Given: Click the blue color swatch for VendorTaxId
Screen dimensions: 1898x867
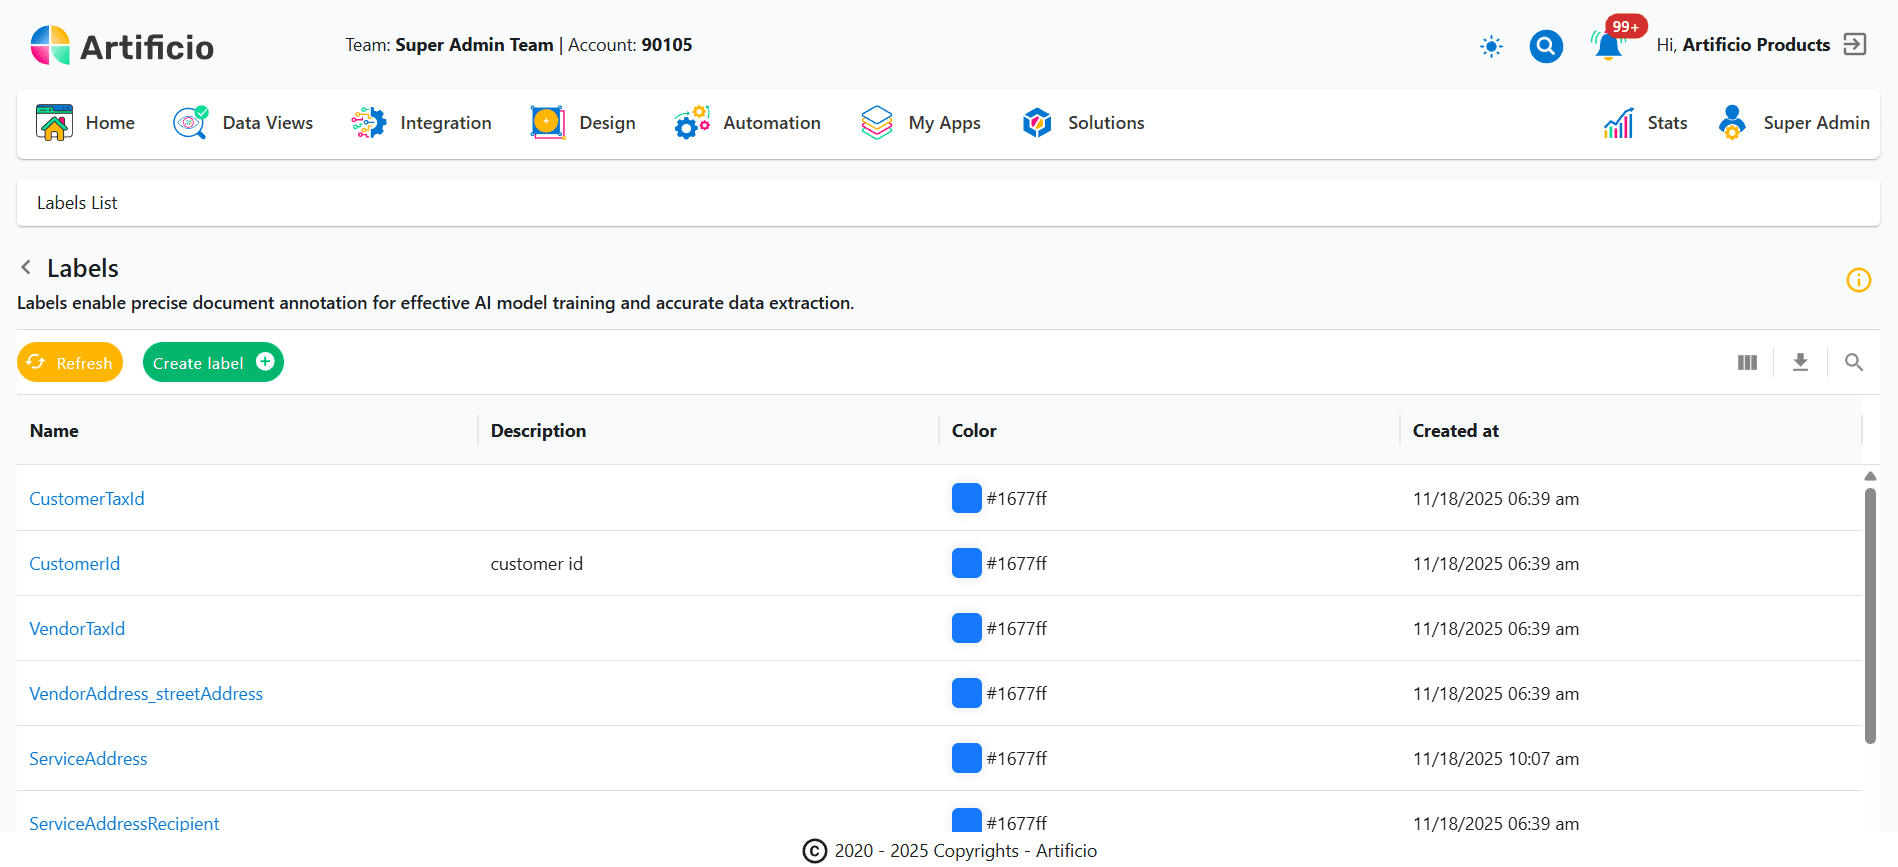Looking at the screenshot, I should coord(966,628).
